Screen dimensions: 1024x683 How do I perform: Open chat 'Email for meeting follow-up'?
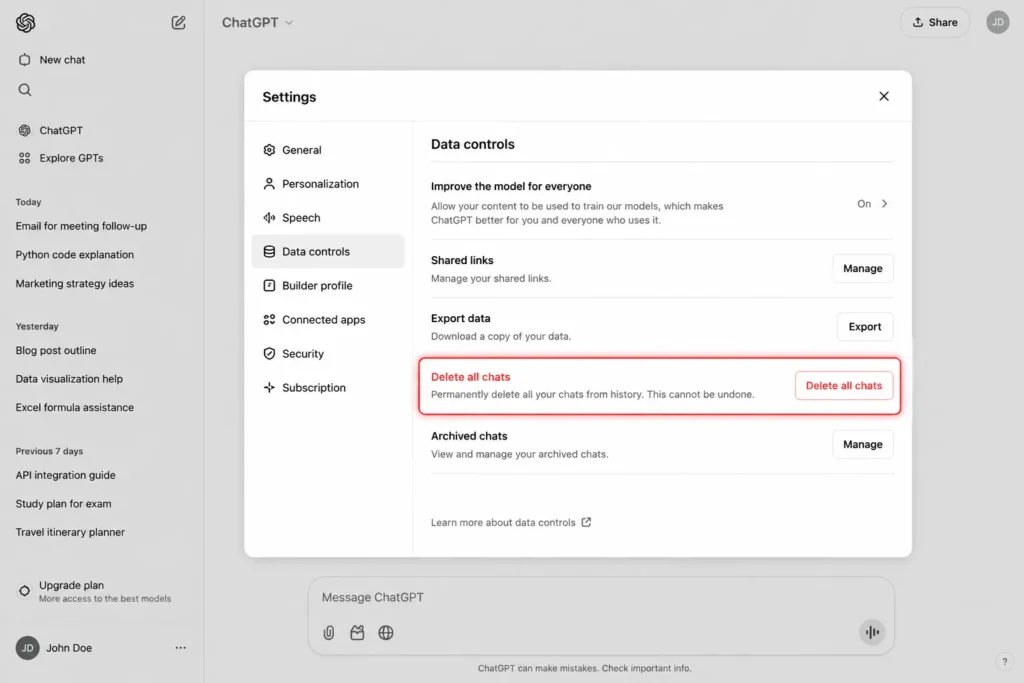[81, 226]
